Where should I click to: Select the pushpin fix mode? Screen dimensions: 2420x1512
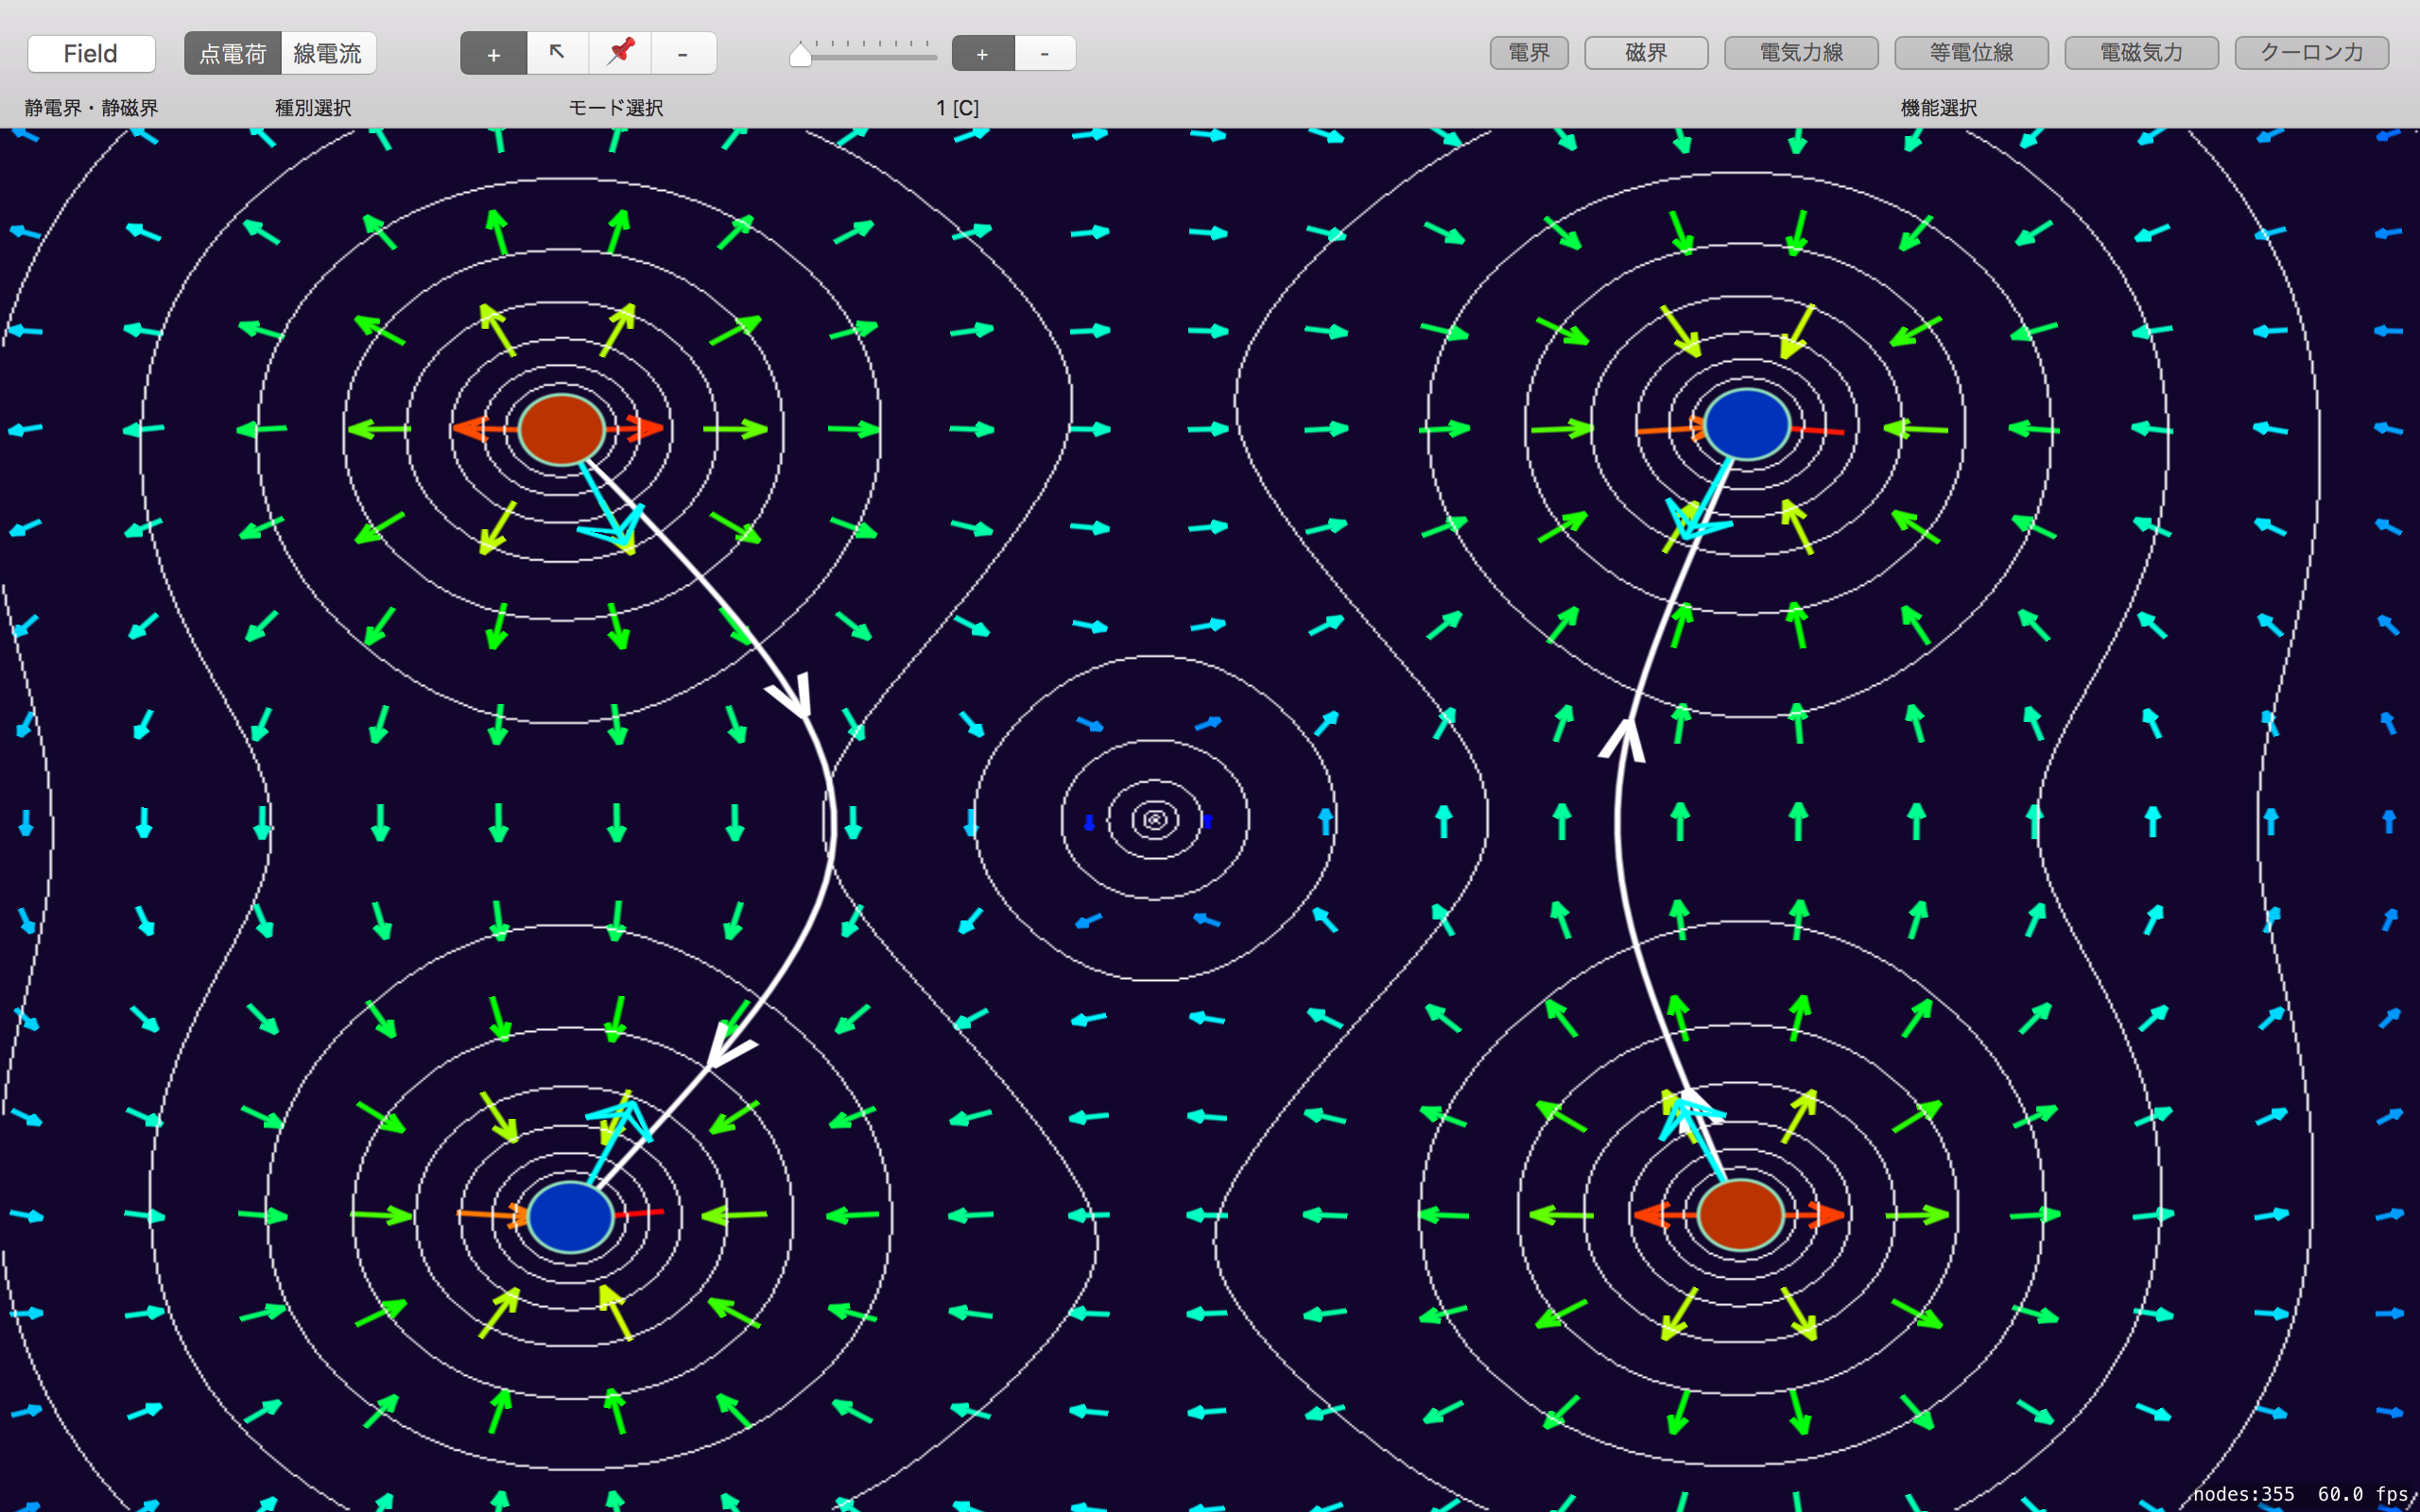click(x=620, y=53)
